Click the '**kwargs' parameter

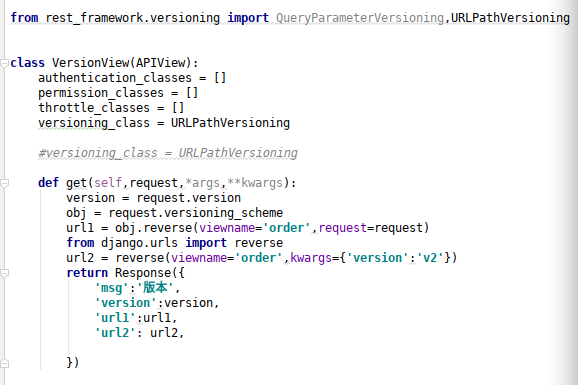coord(255,183)
